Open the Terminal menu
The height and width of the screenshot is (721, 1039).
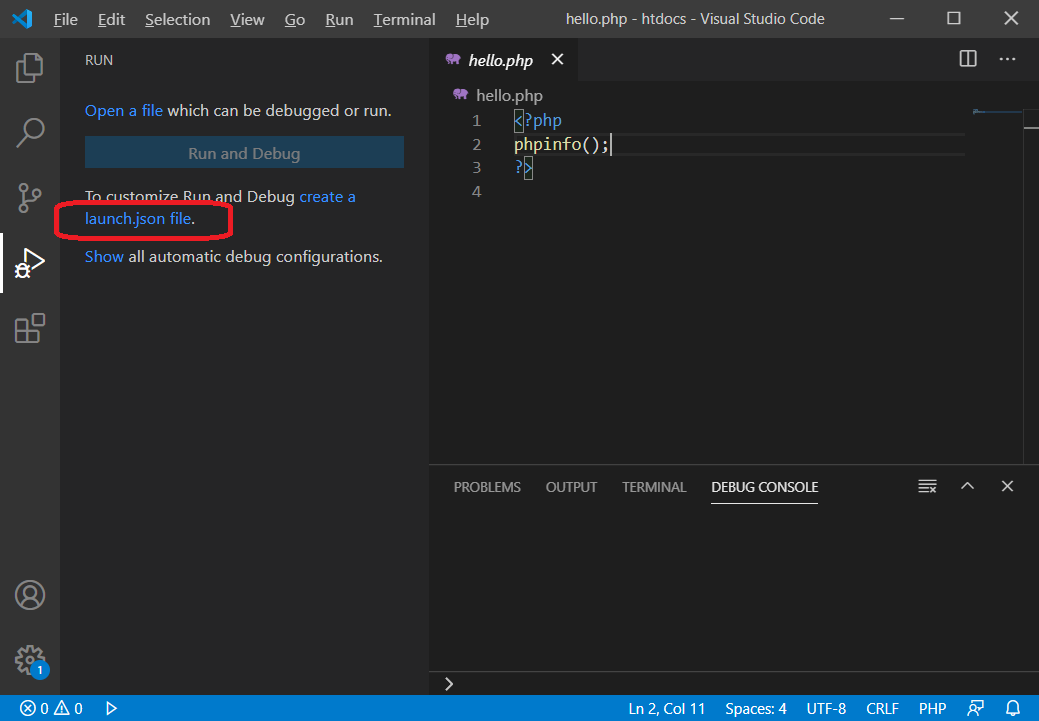(404, 19)
